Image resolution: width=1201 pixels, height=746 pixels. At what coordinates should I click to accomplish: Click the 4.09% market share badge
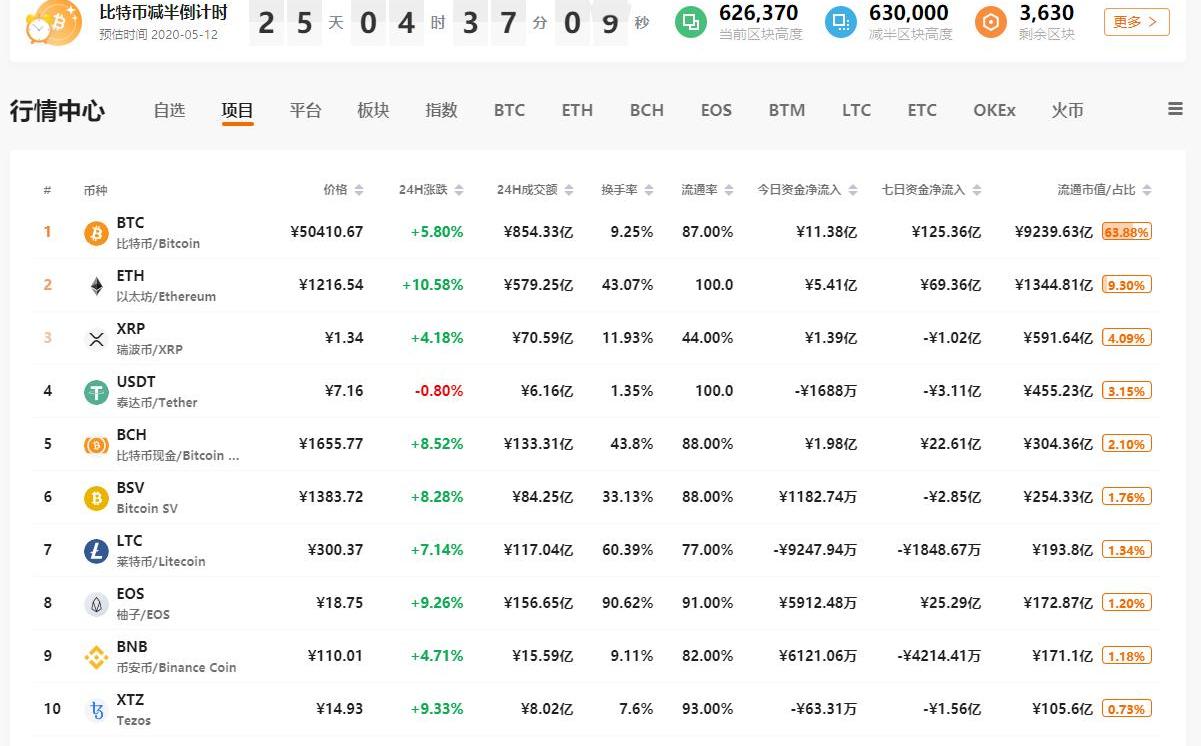coord(1127,338)
